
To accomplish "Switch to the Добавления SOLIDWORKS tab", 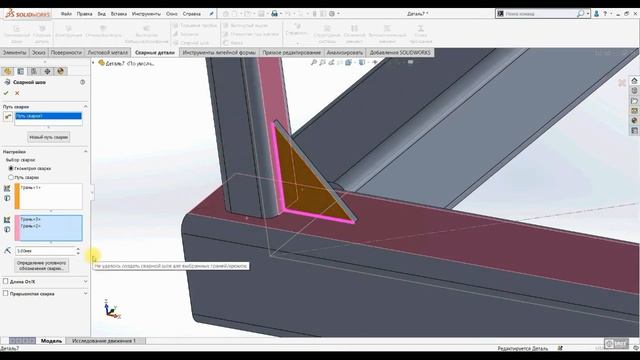I will point(400,53).
